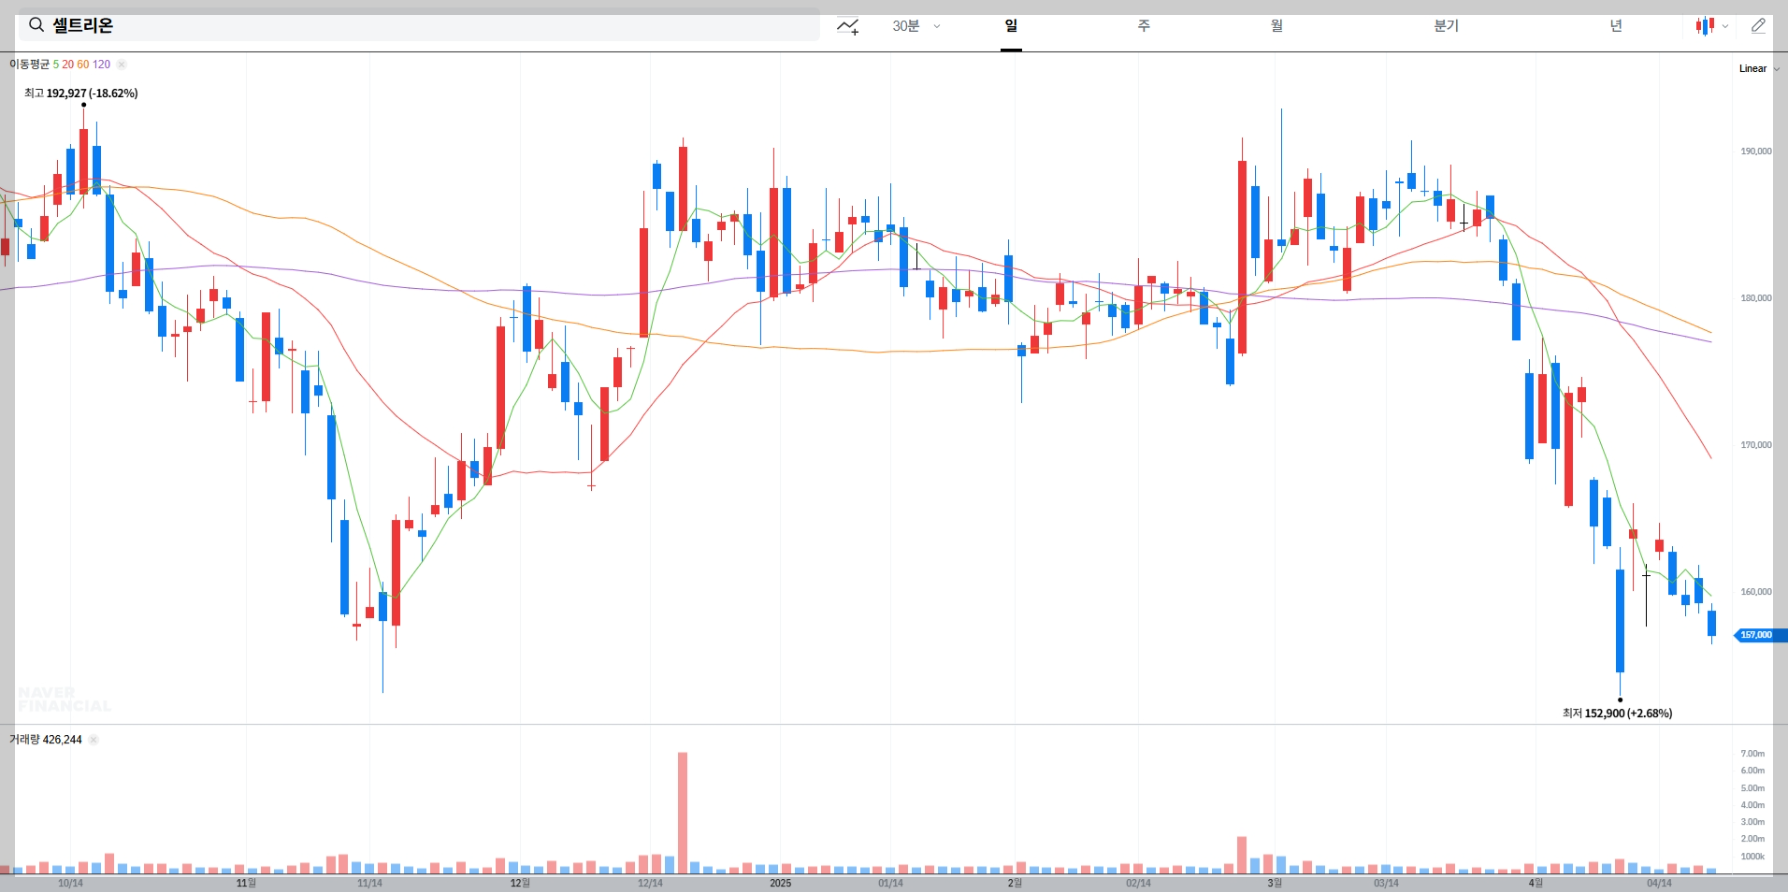Click the 12/14 date axis label
The height and width of the screenshot is (892, 1788).
(650, 883)
